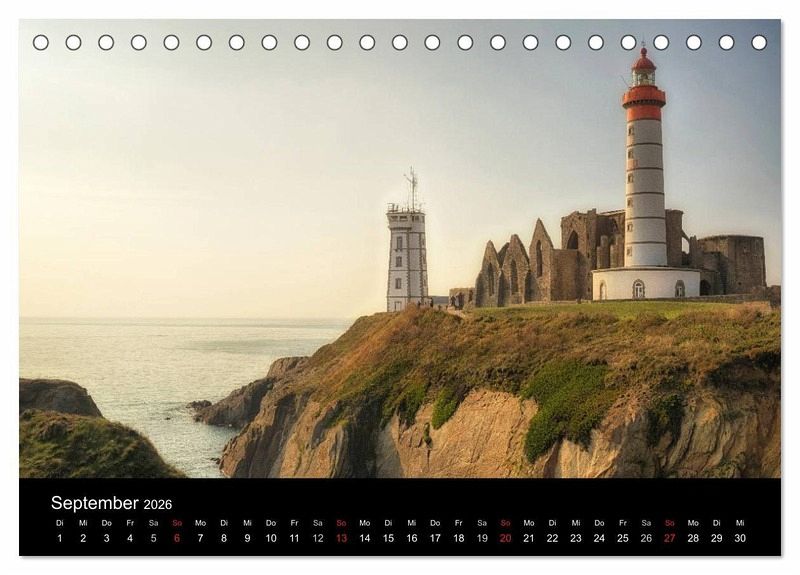Click the 'Sa' label above 19
The width and height of the screenshot is (800, 575).
482,523
